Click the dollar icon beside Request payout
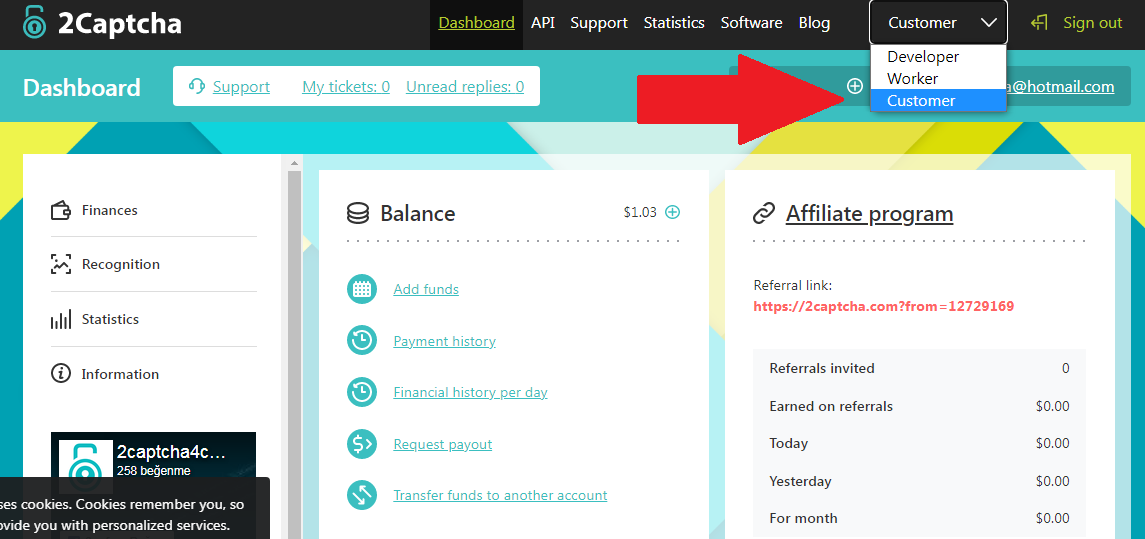1145x539 pixels. [x=361, y=444]
